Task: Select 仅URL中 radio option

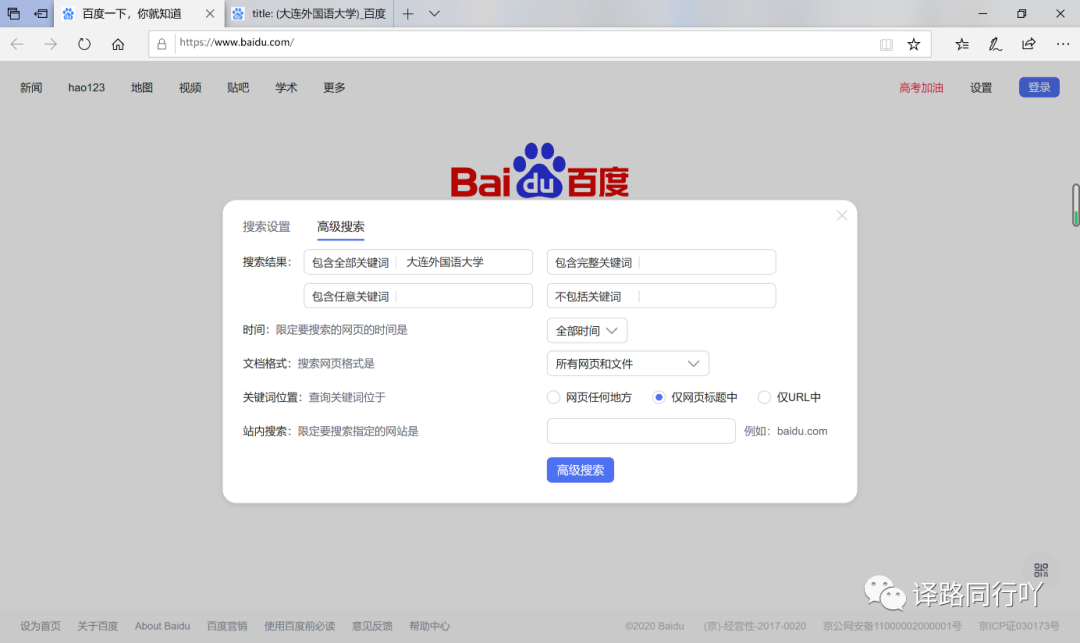Action: [764, 397]
